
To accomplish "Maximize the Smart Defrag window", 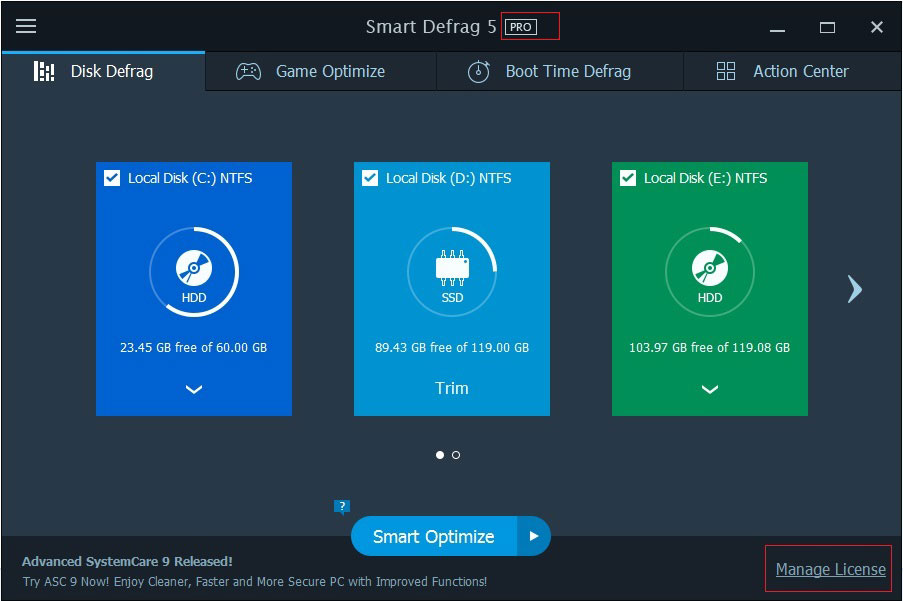I will pos(828,27).
